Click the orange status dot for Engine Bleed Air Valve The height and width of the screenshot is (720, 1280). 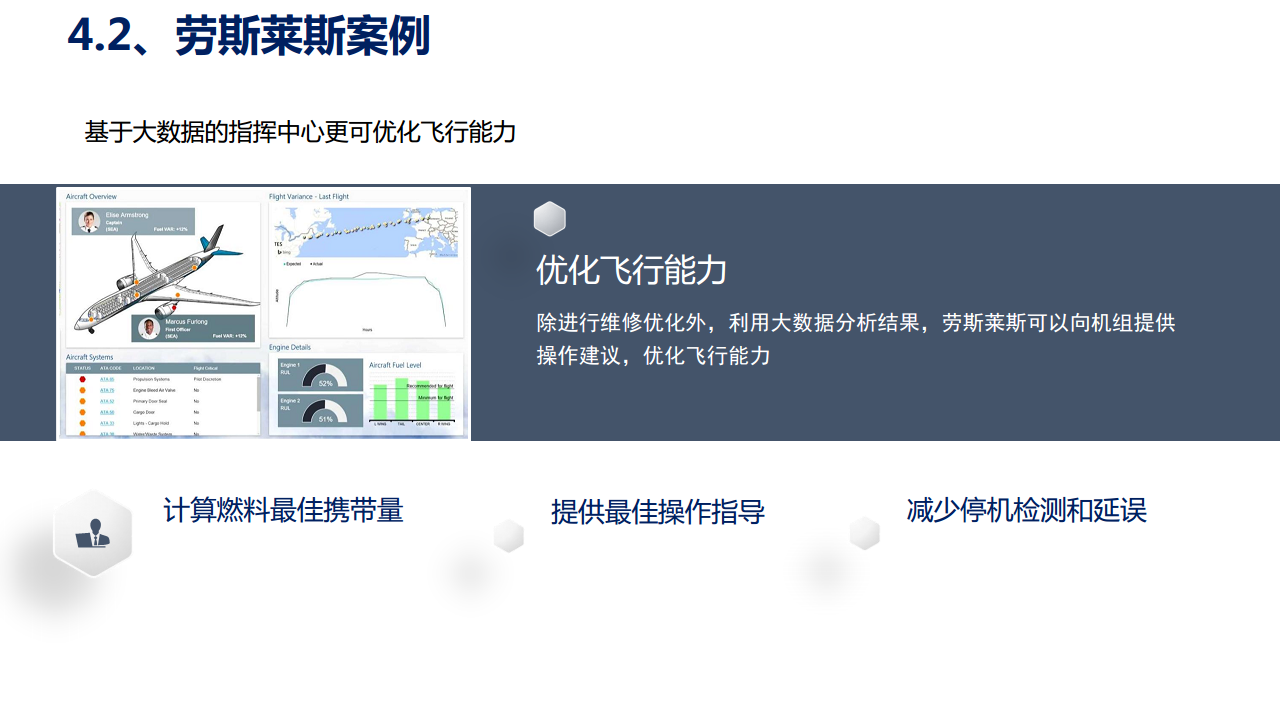(x=82, y=390)
